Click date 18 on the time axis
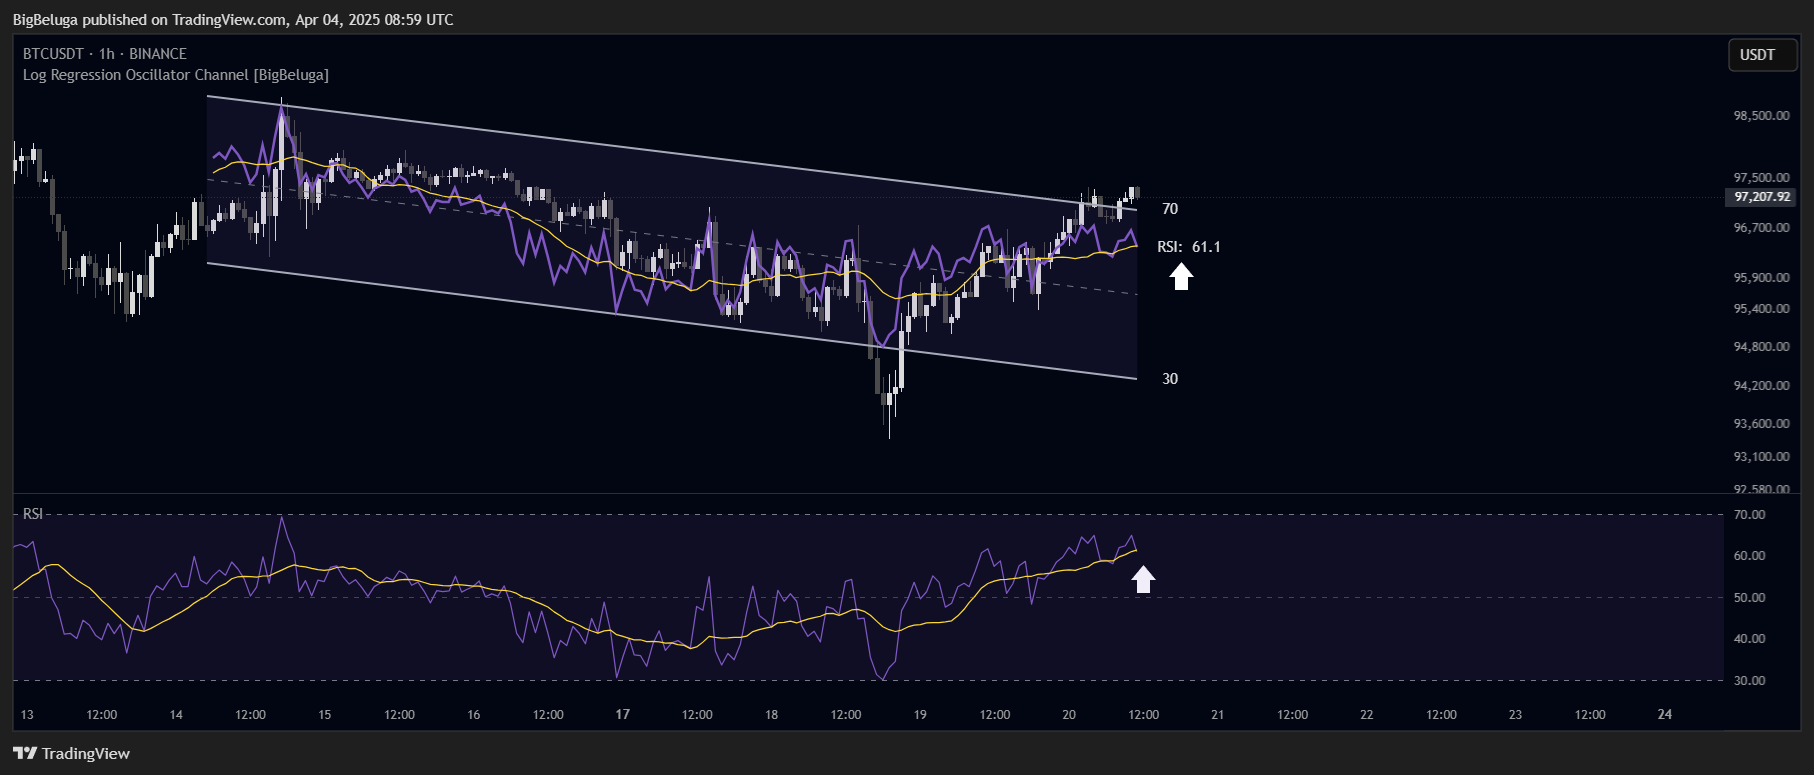The image size is (1814, 775). [x=772, y=715]
